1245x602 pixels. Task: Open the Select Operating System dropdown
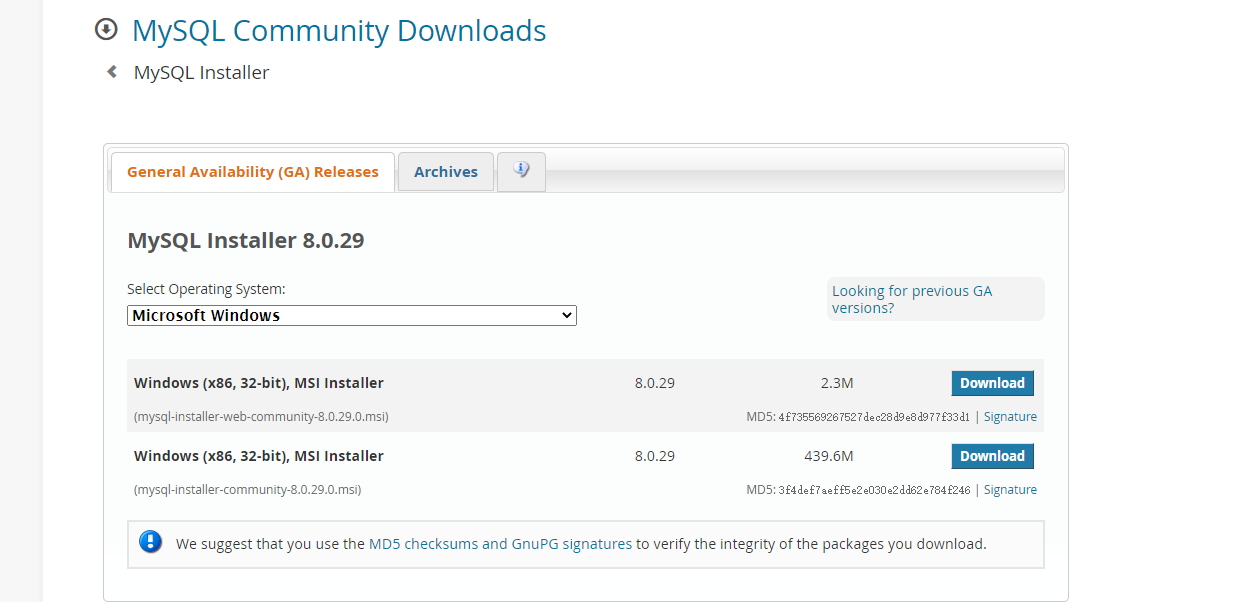point(352,315)
